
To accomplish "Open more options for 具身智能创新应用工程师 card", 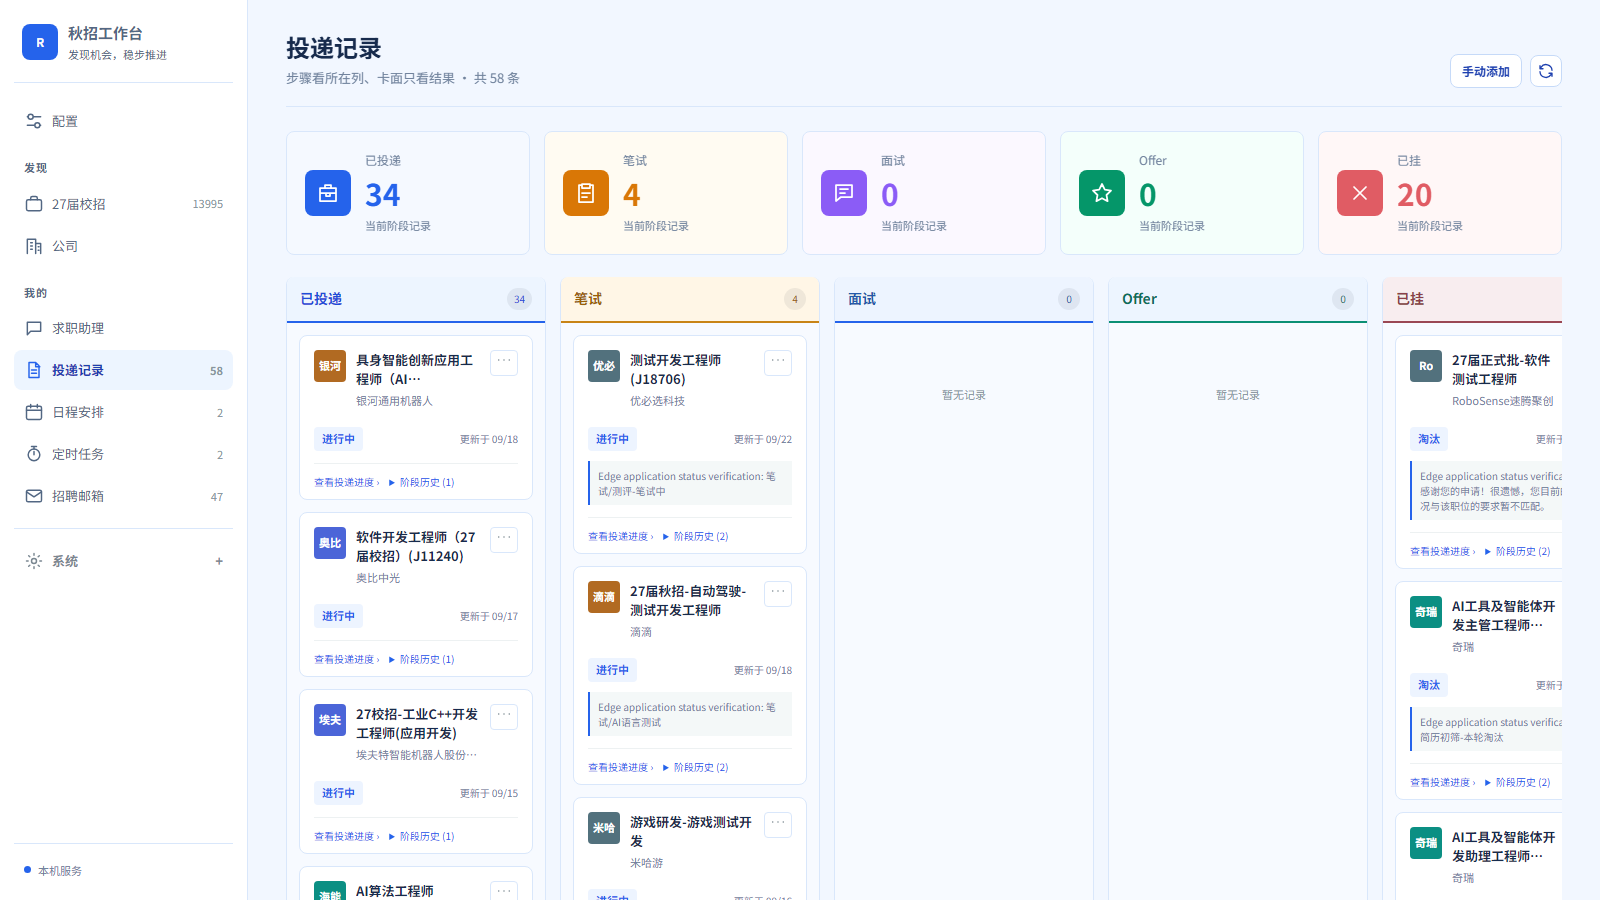I will pyautogui.click(x=504, y=362).
